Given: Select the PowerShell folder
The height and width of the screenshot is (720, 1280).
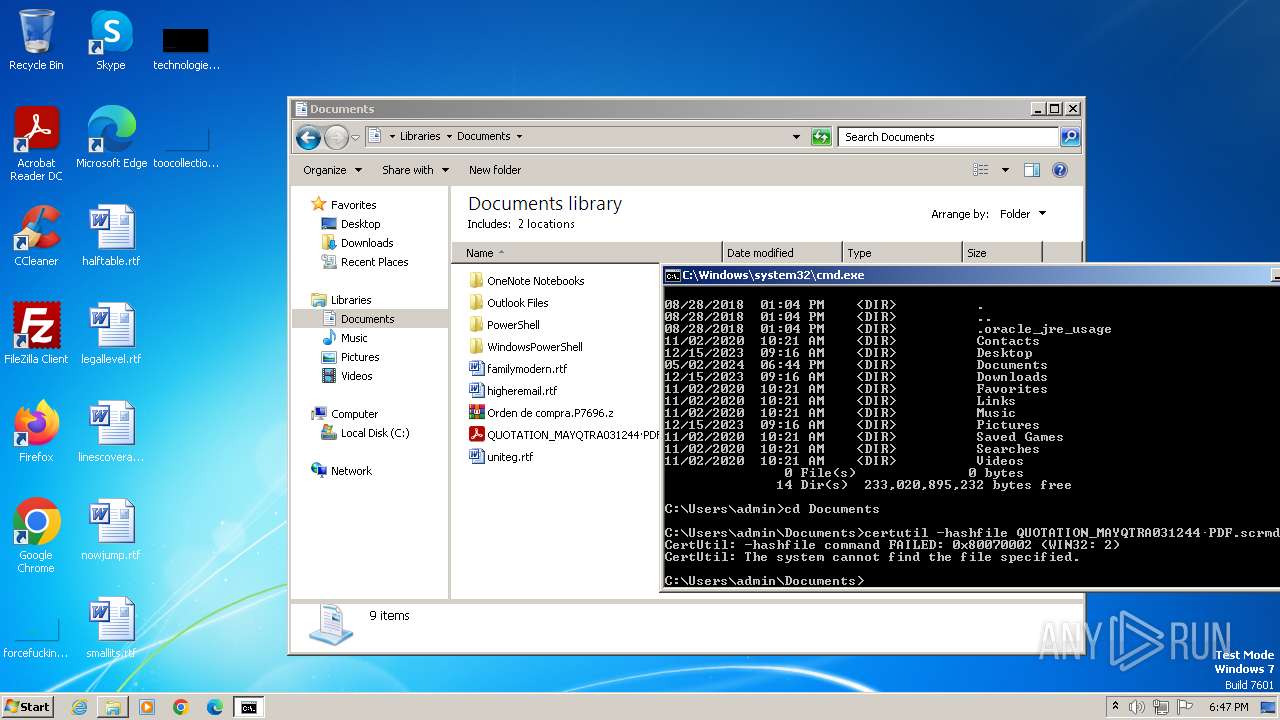Looking at the screenshot, I should click(505, 325).
